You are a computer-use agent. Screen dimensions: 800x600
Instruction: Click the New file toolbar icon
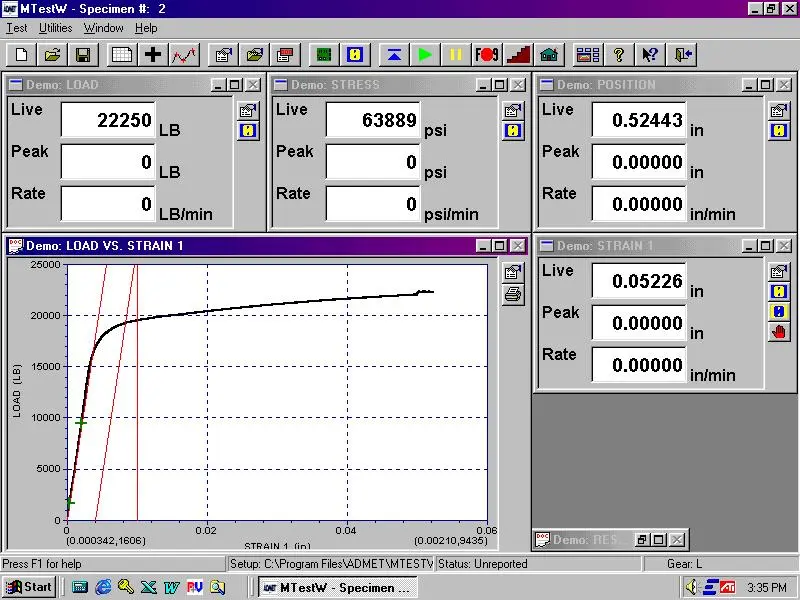[x=21, y=54]
